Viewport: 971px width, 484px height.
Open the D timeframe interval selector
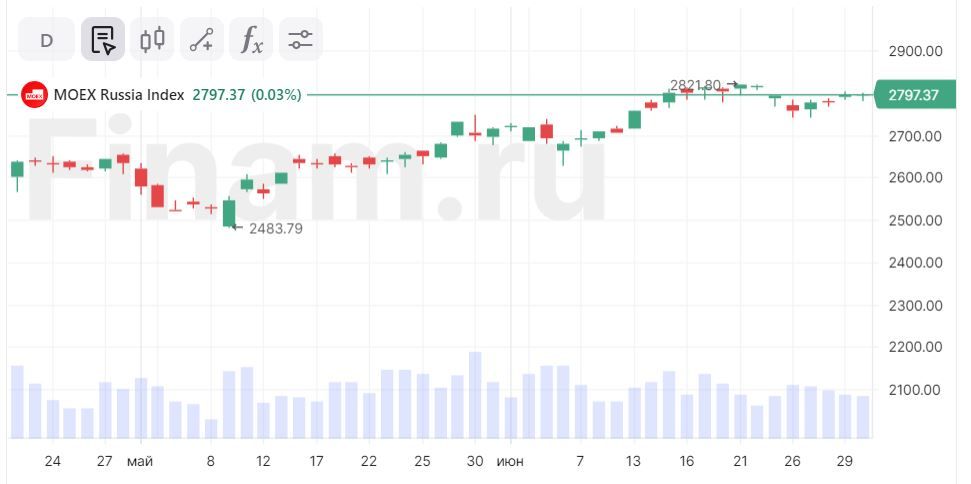pos(46,40)
